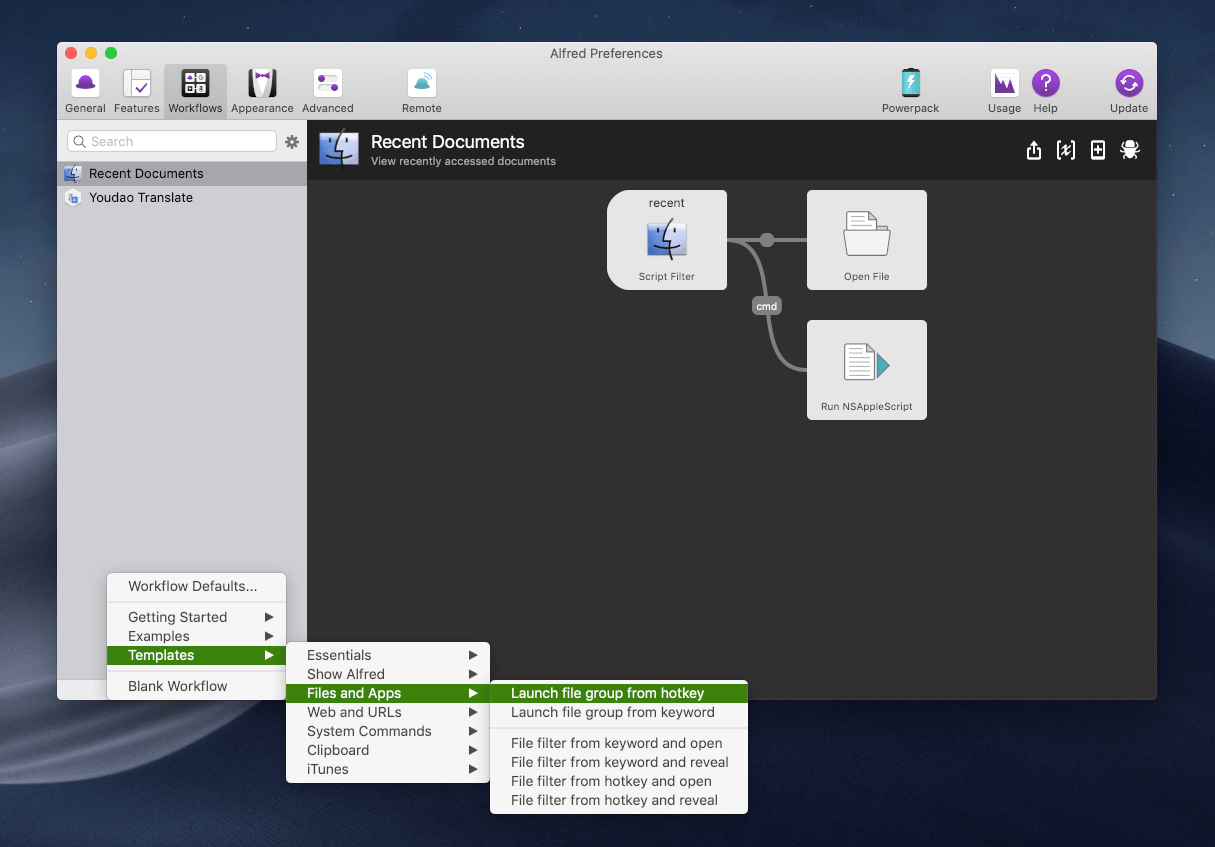Open the General preferences tab
The image size is (1215, 847).
pyautogui.click(x=85, y=91)
